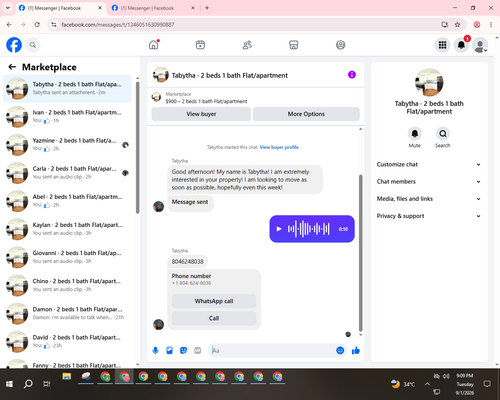Viewport: 500px width, 400px height.
Task: Open the Windows Start menu
Action: point(9,384)
